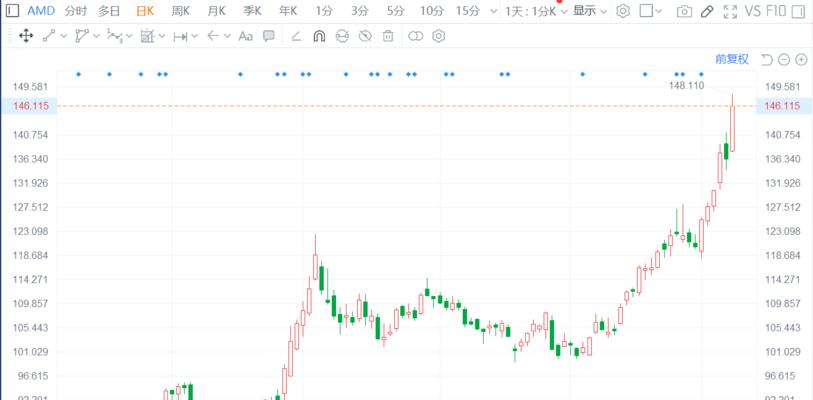Toggle the left sidebar panel icon

point(12,11)
